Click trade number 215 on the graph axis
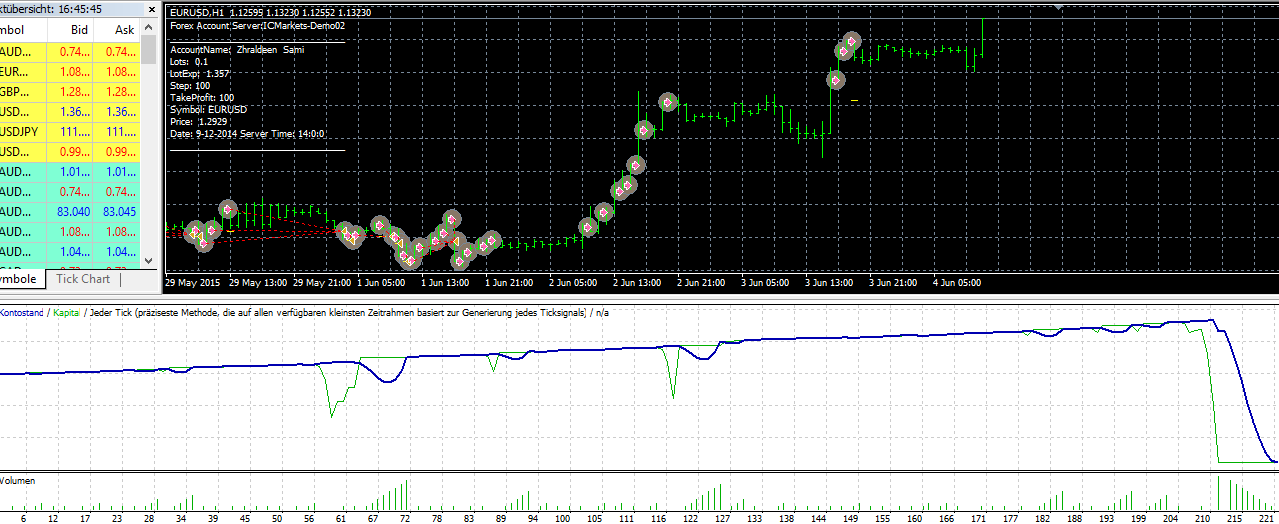Image resolution: width=1279 pixels, height=524 pixels. pos(1235,518)
